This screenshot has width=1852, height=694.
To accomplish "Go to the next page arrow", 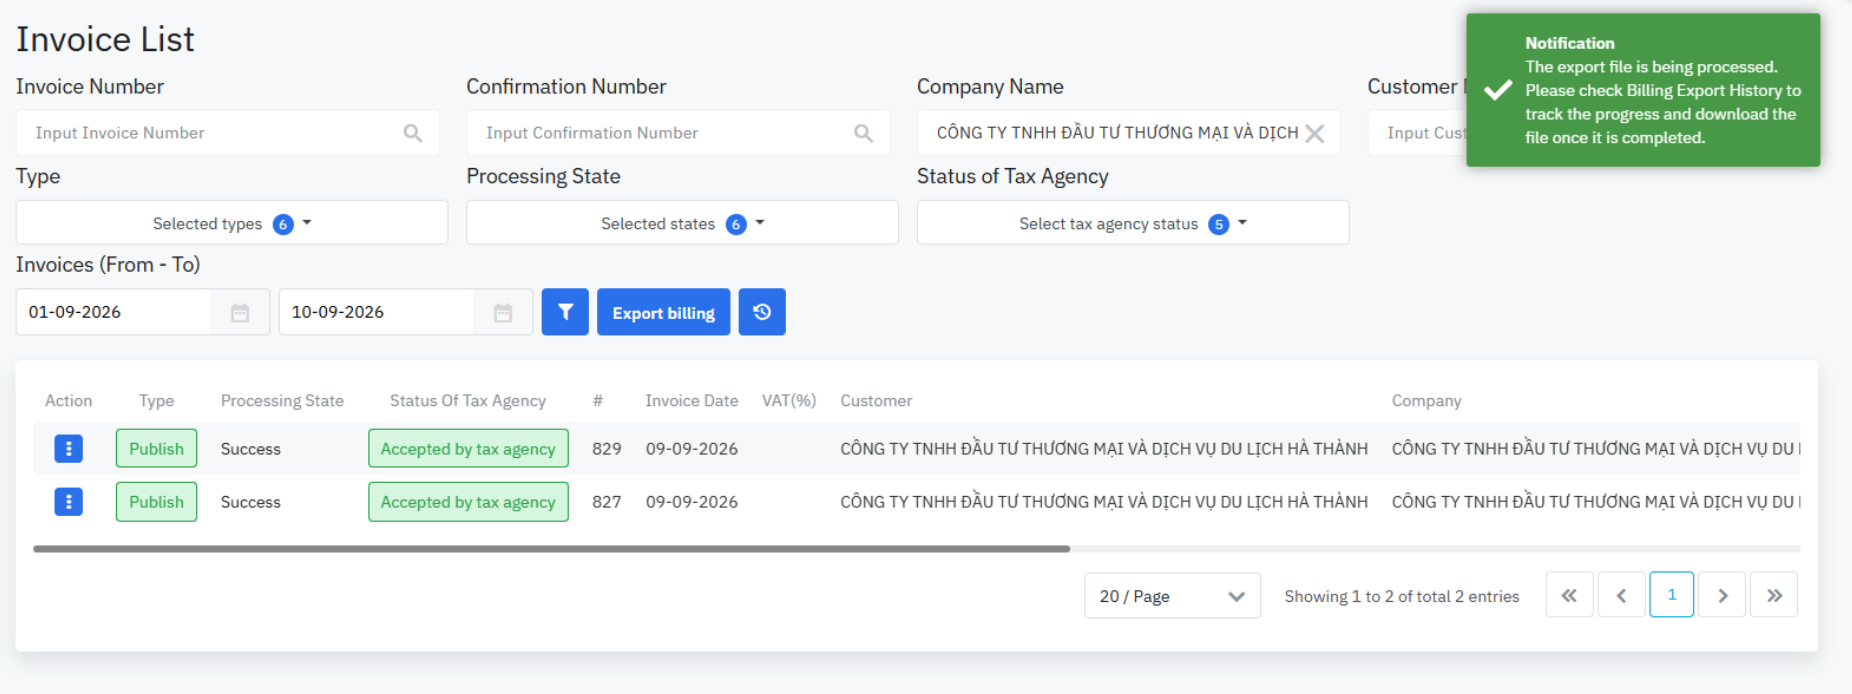I will pos(1722,596).
